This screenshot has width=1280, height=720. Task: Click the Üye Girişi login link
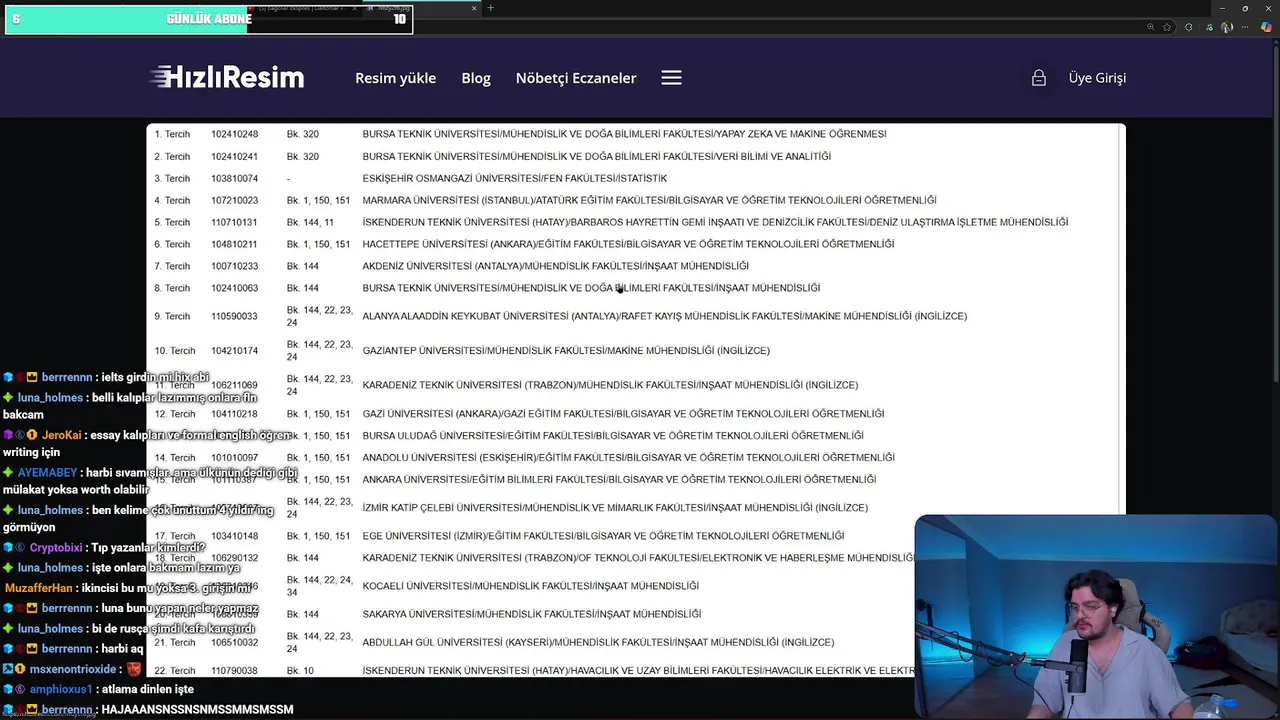coord(1097,78)
